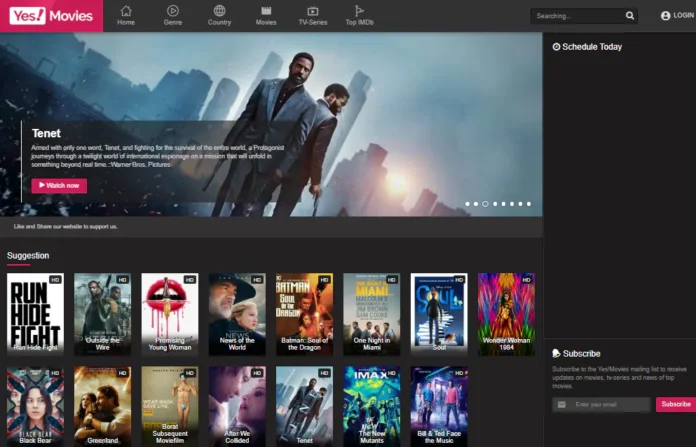Click the Yes! Movies logo
Screen dimensions: 696x447
pyautogui.click(x=51, y=16)
